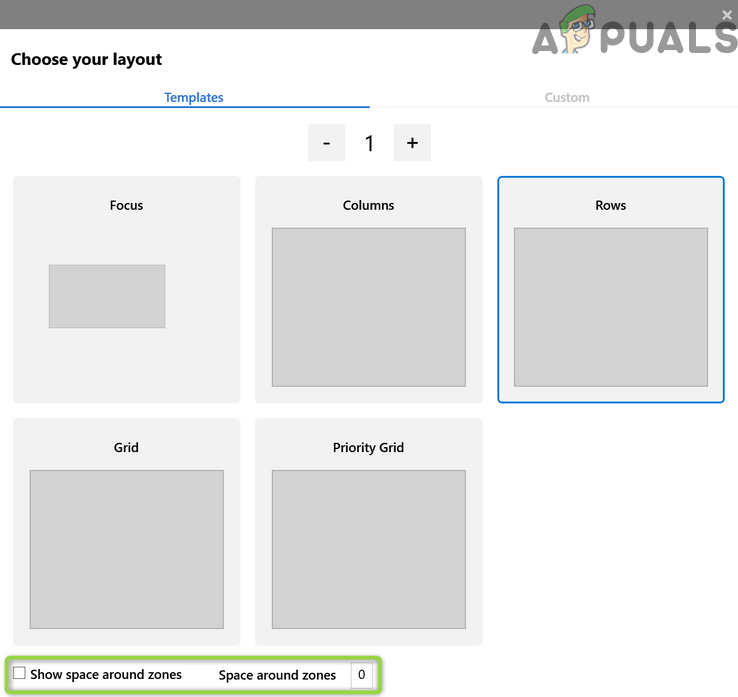Select the Columns layout template

(369, 289)
